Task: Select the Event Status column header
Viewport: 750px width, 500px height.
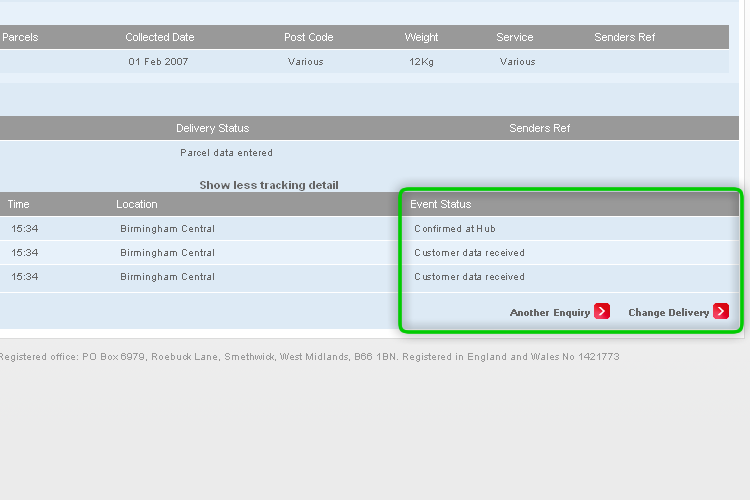Action: point(441,204)
